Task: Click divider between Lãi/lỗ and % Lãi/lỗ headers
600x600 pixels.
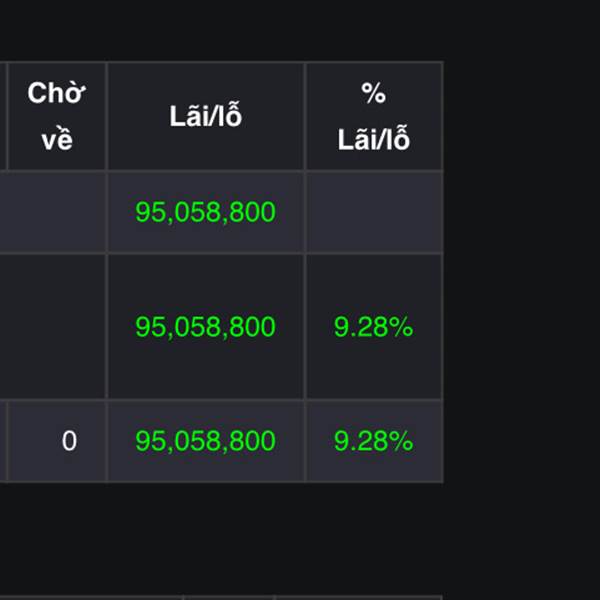Action: (305, 116)
